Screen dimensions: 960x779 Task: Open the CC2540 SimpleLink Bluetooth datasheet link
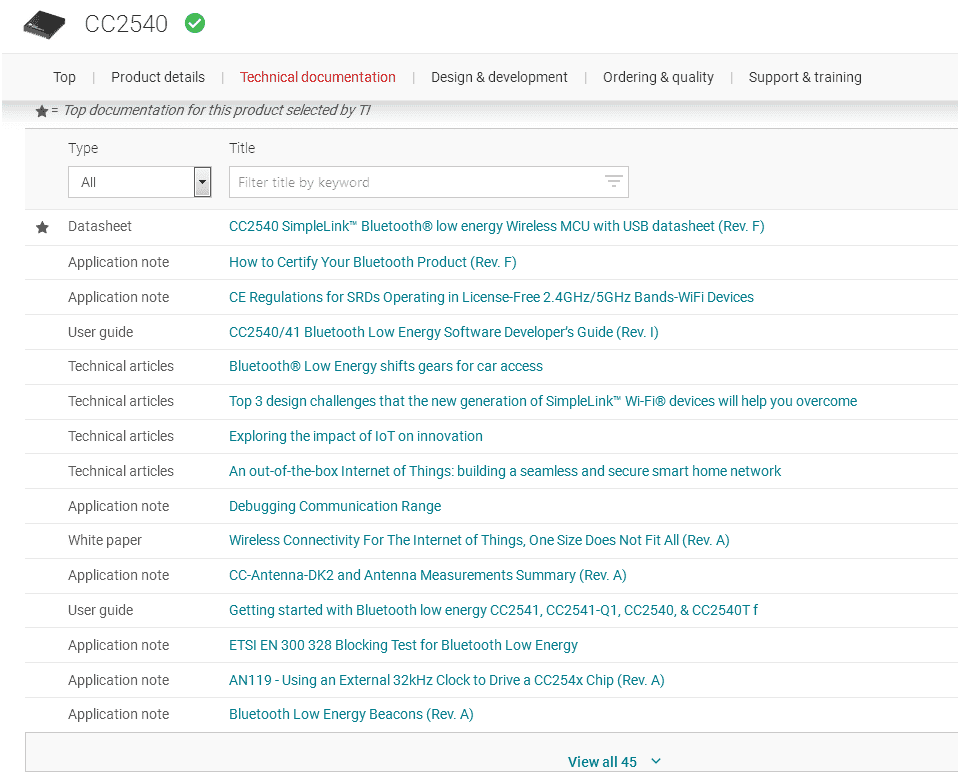496,227
